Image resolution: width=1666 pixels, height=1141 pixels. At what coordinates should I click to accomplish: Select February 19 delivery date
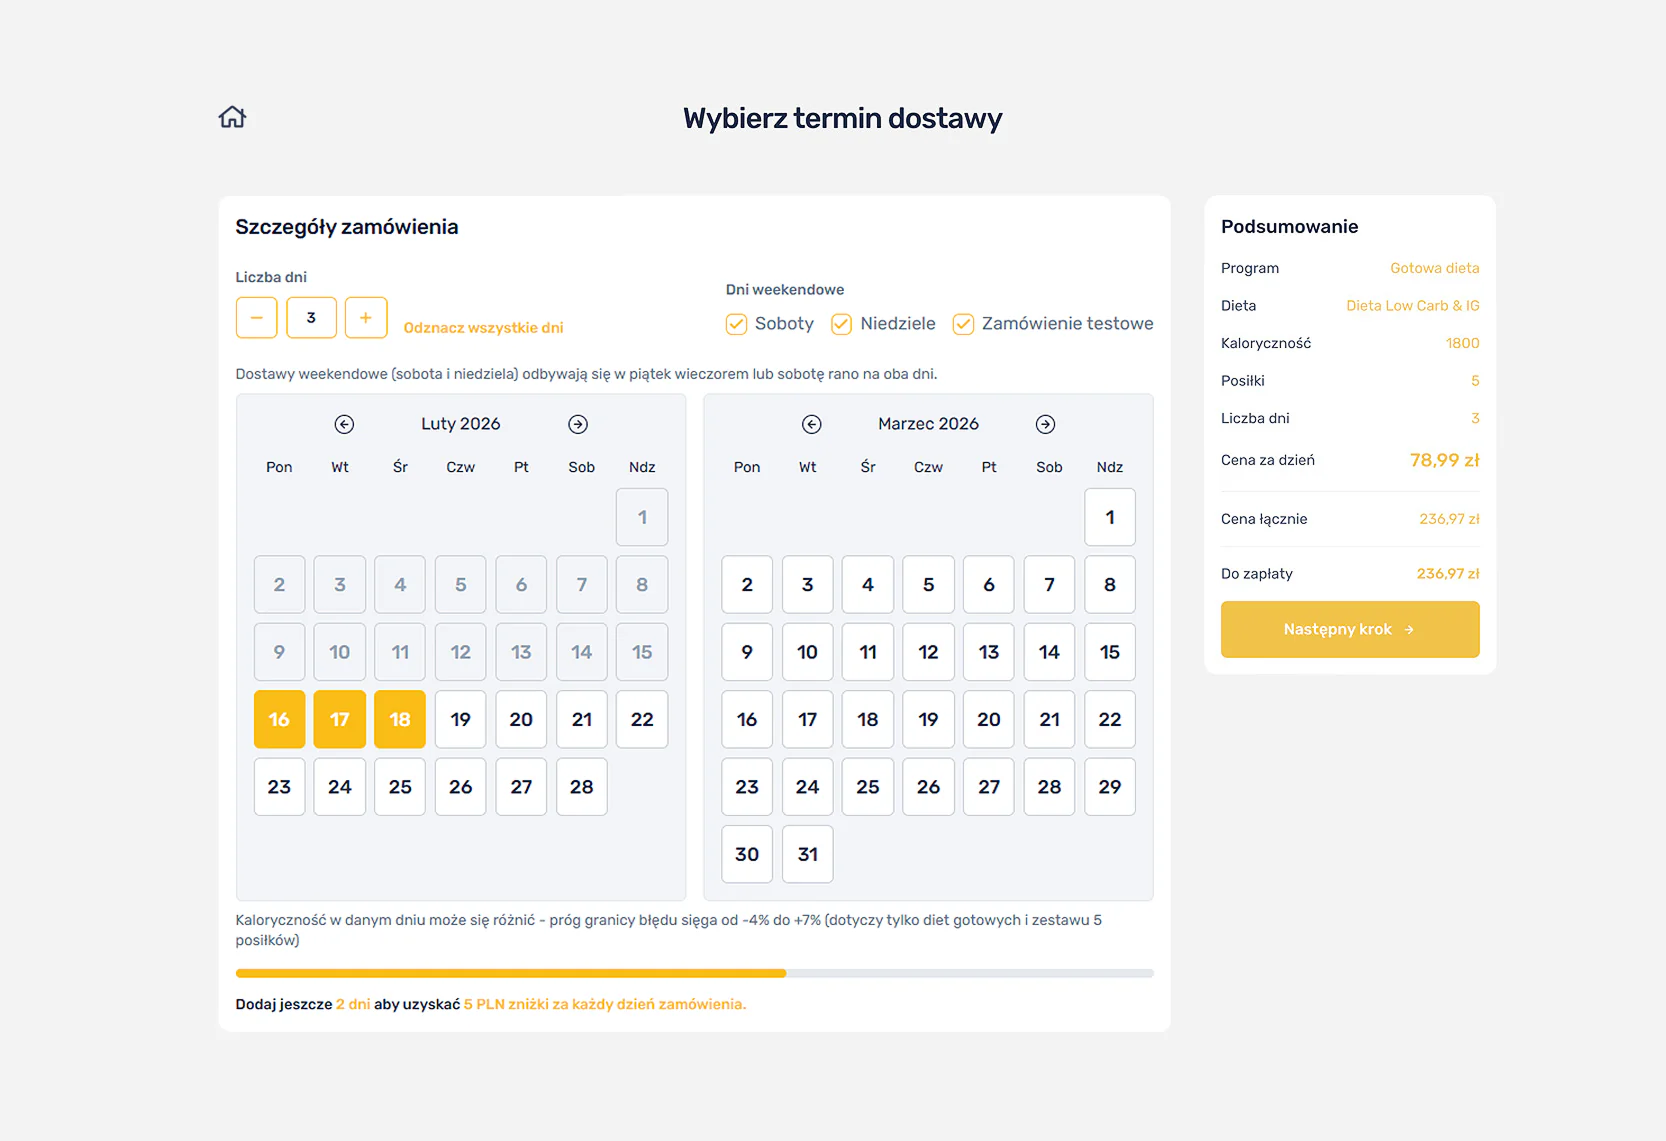pyautogui.click(x=460, y=719)
